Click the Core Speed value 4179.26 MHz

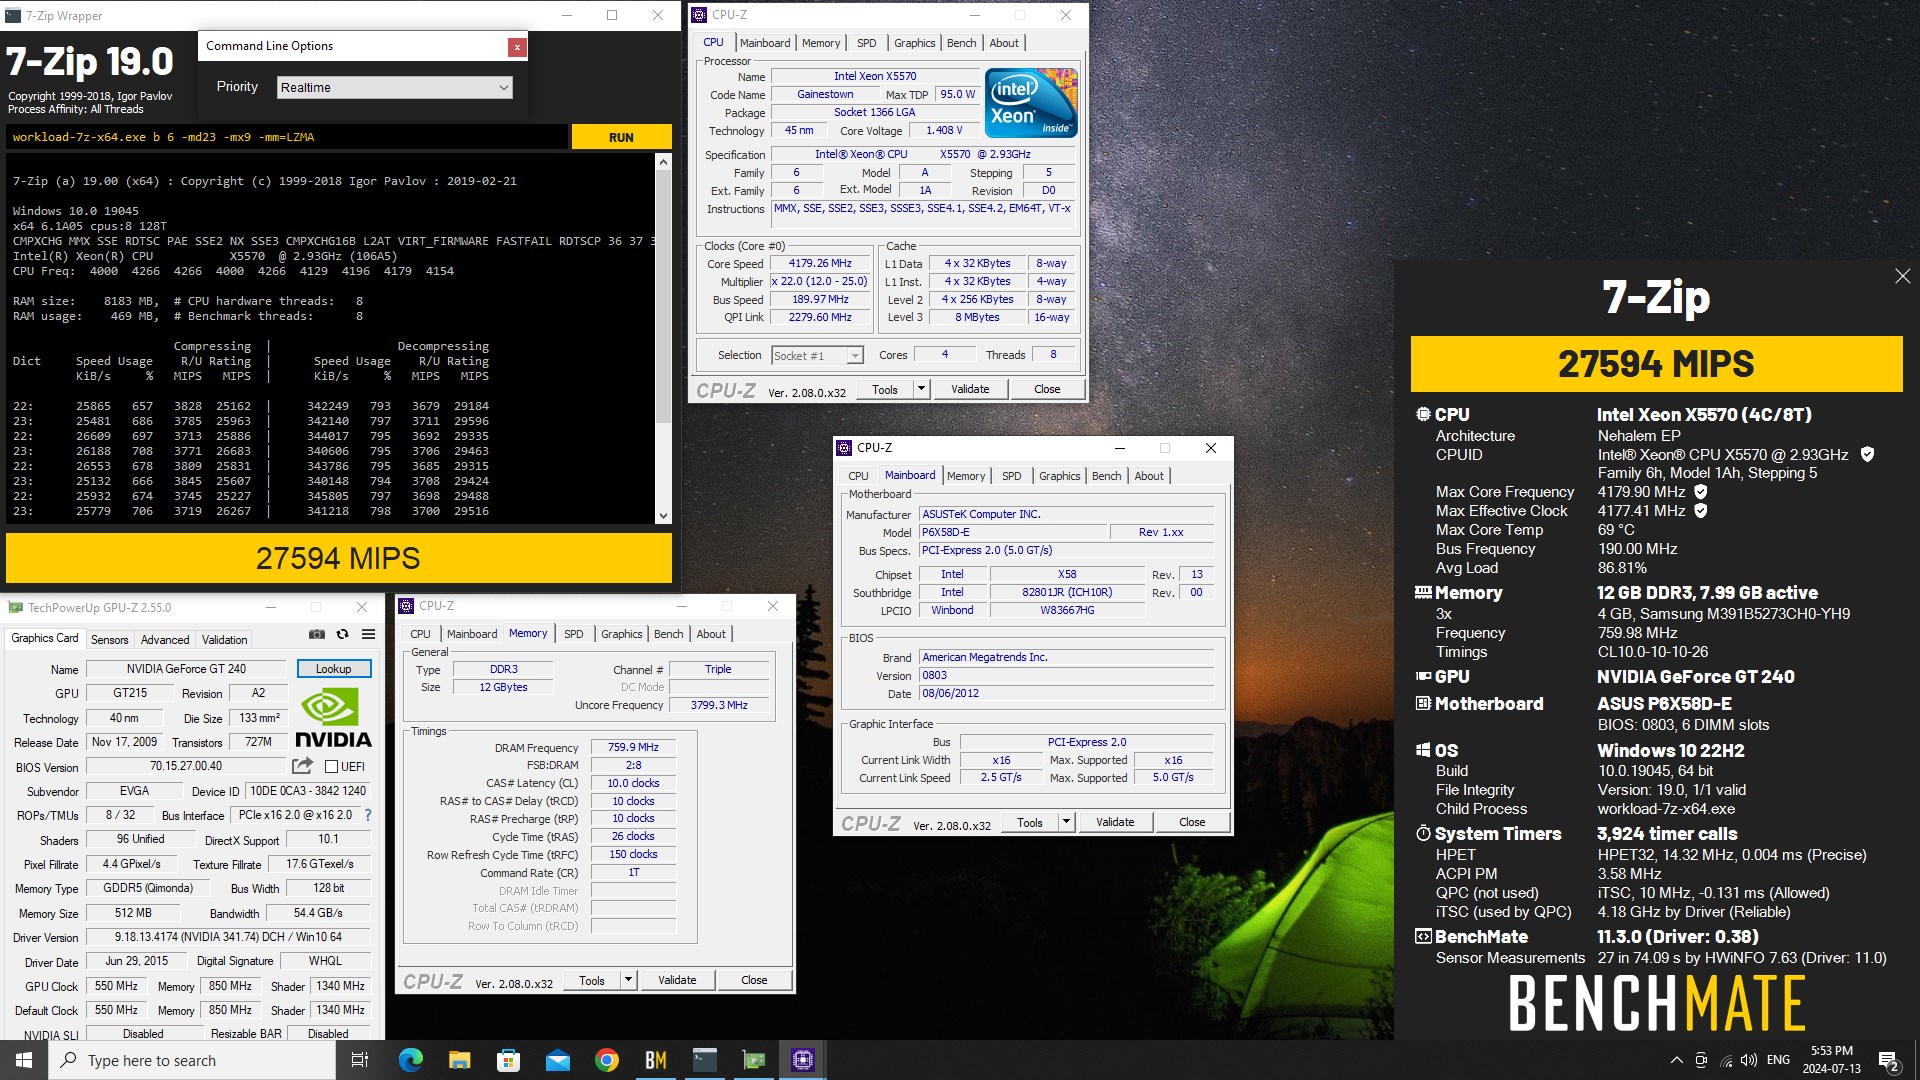click(820, 264)
